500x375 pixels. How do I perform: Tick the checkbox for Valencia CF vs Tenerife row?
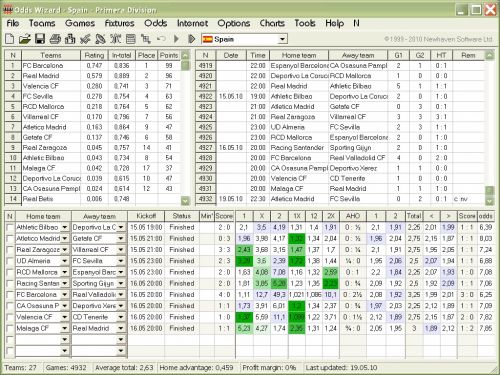10,317
